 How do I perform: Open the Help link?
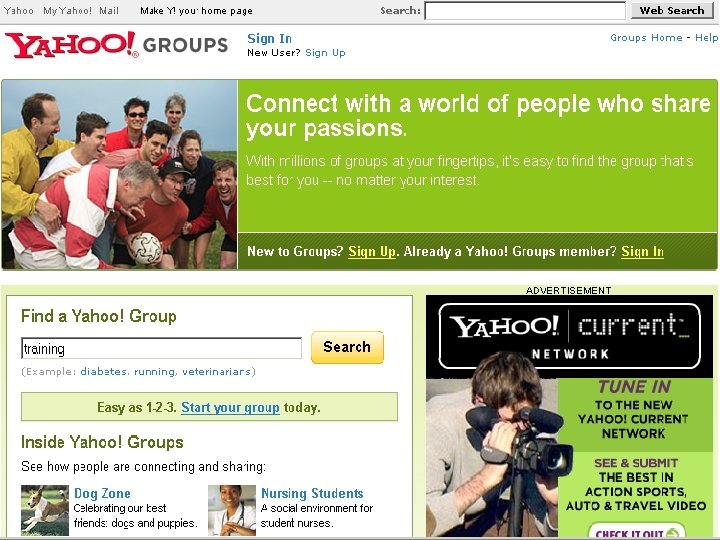pyautogui.click(x=706, y=38)
